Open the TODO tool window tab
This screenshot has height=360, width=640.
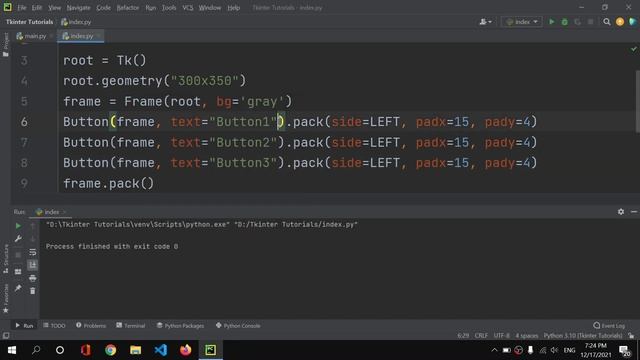(x=54, y=325)
